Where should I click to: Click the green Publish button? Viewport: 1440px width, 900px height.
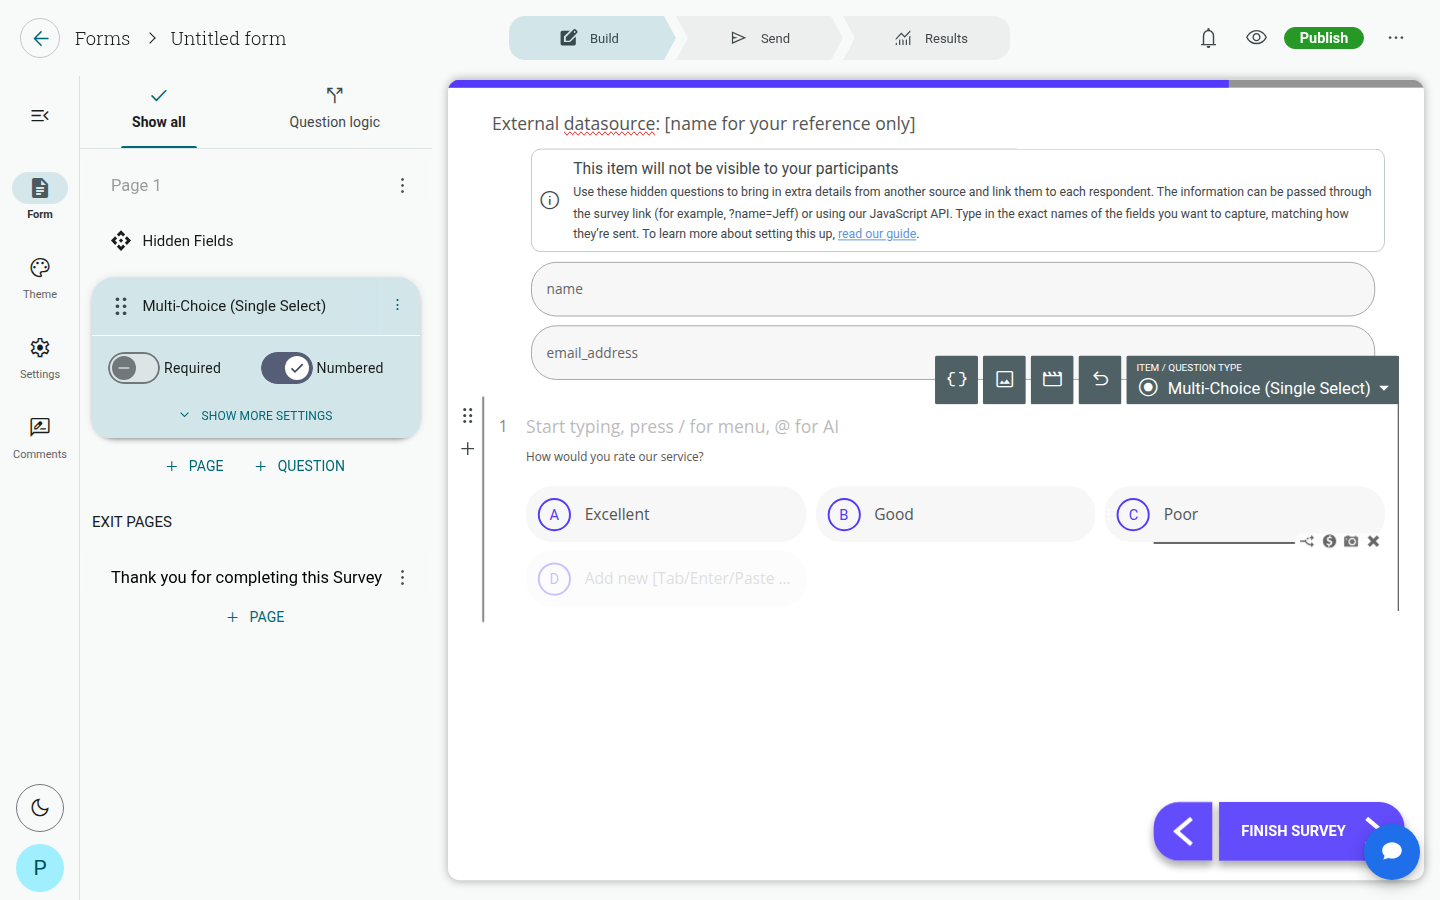[x=1323, y=38]
